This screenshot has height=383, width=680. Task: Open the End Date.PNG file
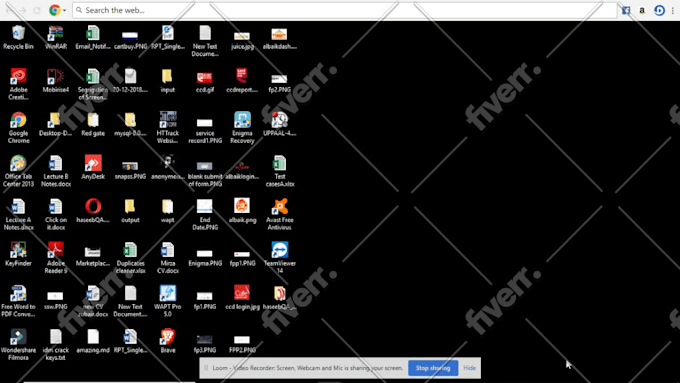click(205, 214)
